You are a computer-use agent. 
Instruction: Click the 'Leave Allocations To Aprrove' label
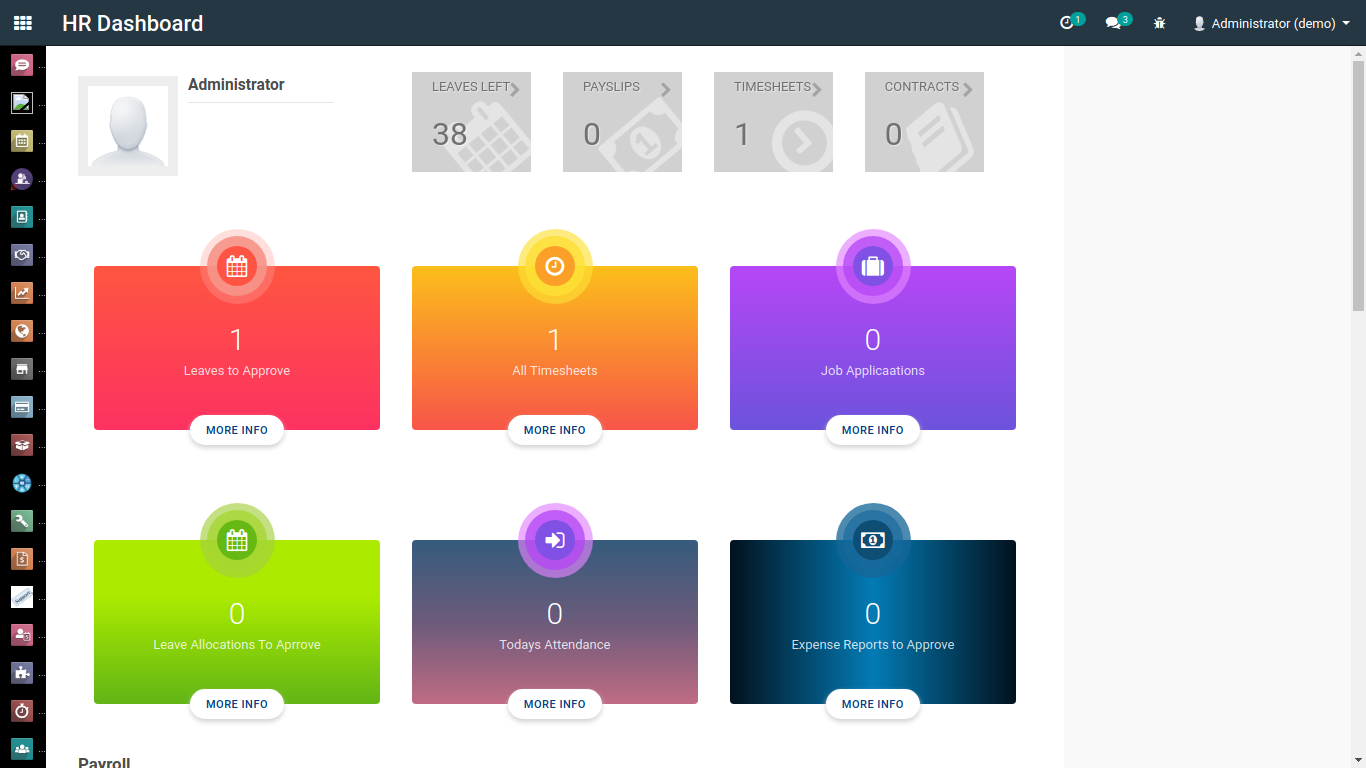pos(237,645)
